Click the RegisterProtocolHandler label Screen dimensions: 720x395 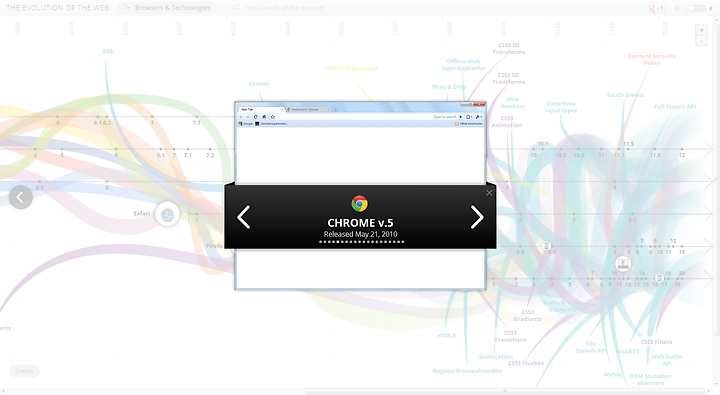[x=467, y=371]
